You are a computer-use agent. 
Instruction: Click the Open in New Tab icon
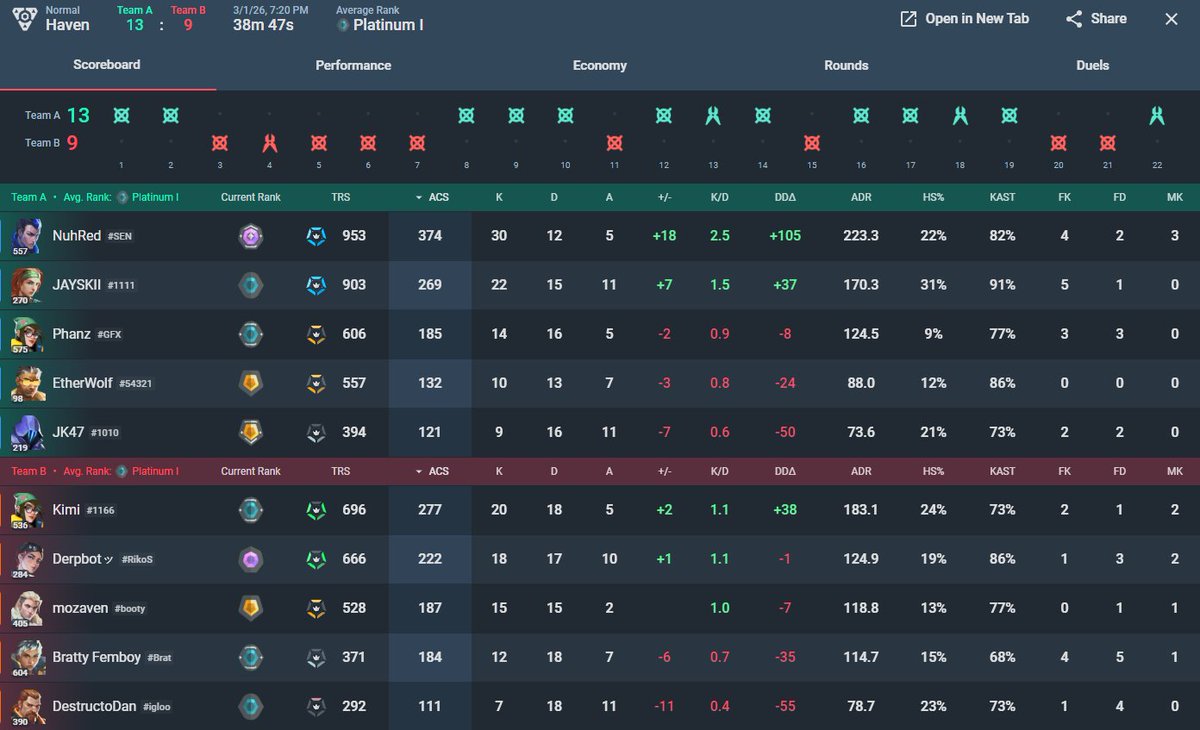(x=908, y=19)
